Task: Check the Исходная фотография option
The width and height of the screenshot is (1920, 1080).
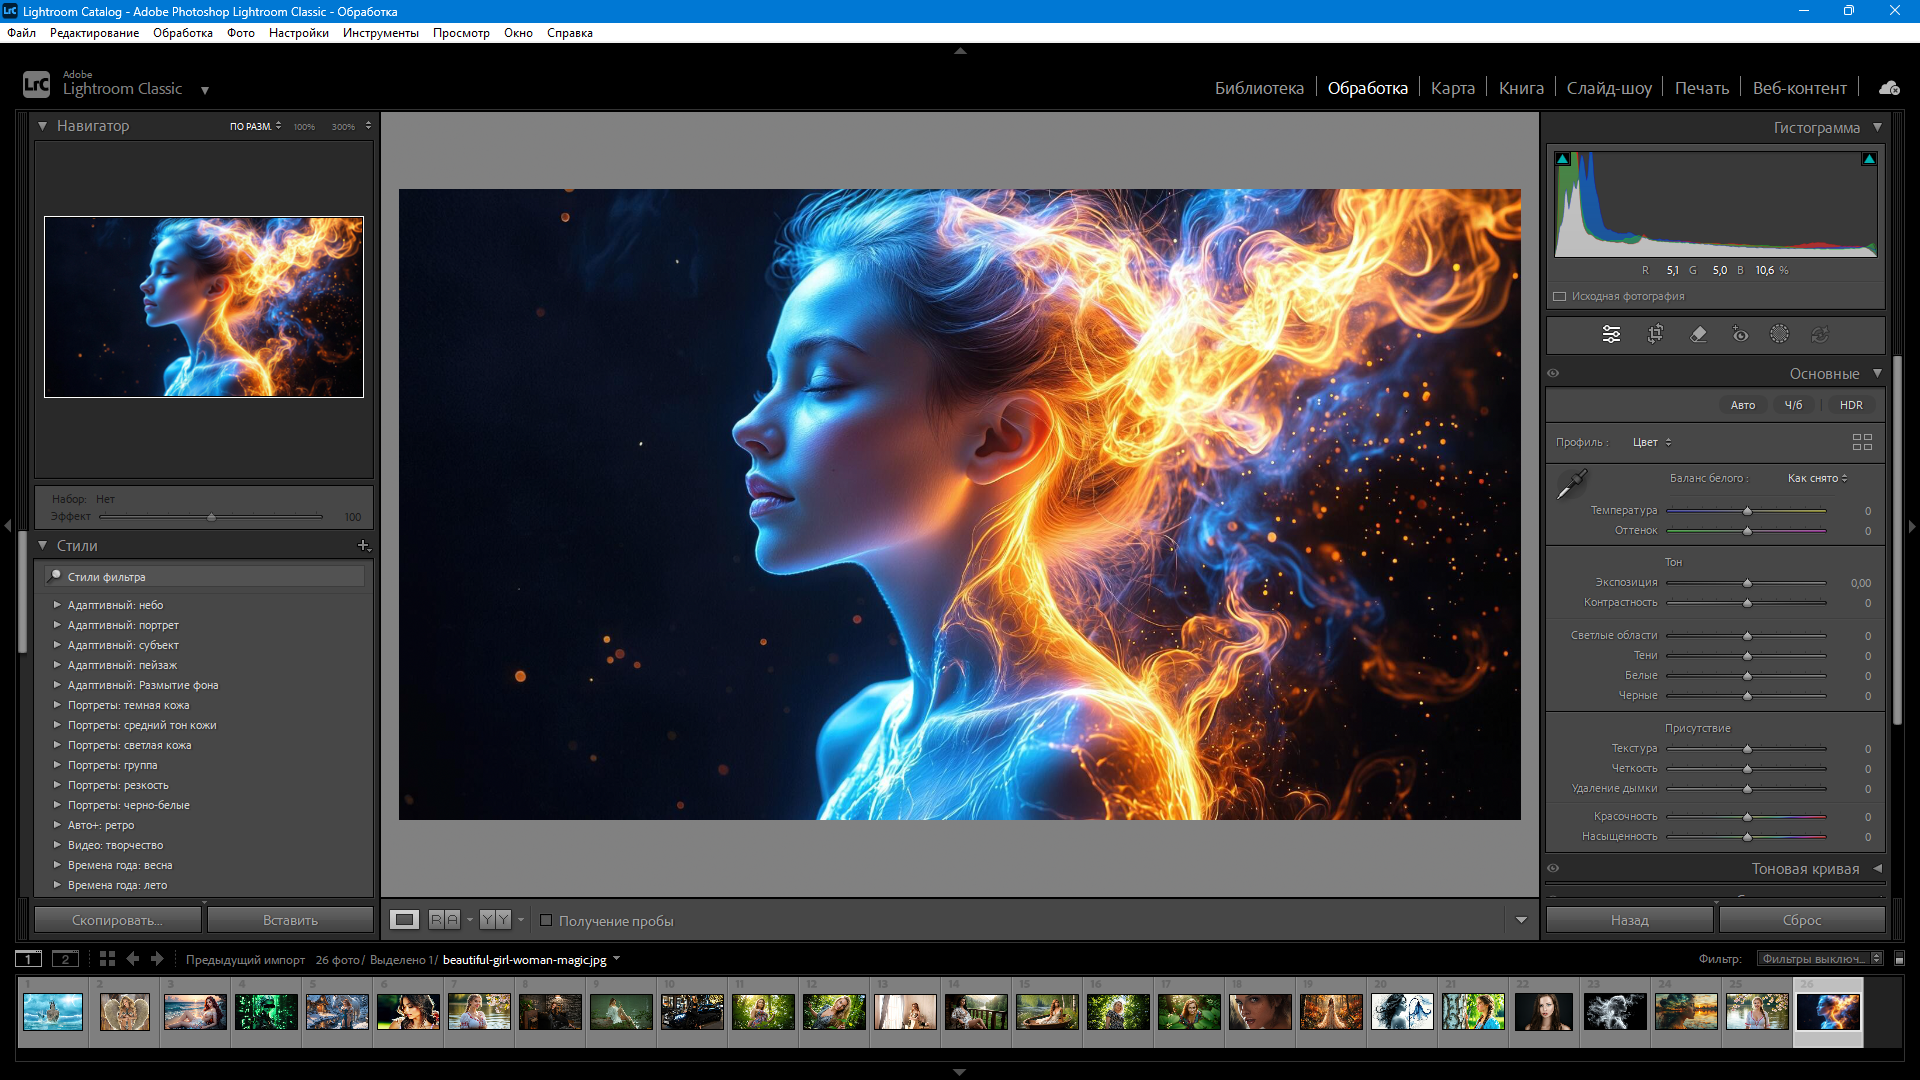Action: (x=1559, y=296)
